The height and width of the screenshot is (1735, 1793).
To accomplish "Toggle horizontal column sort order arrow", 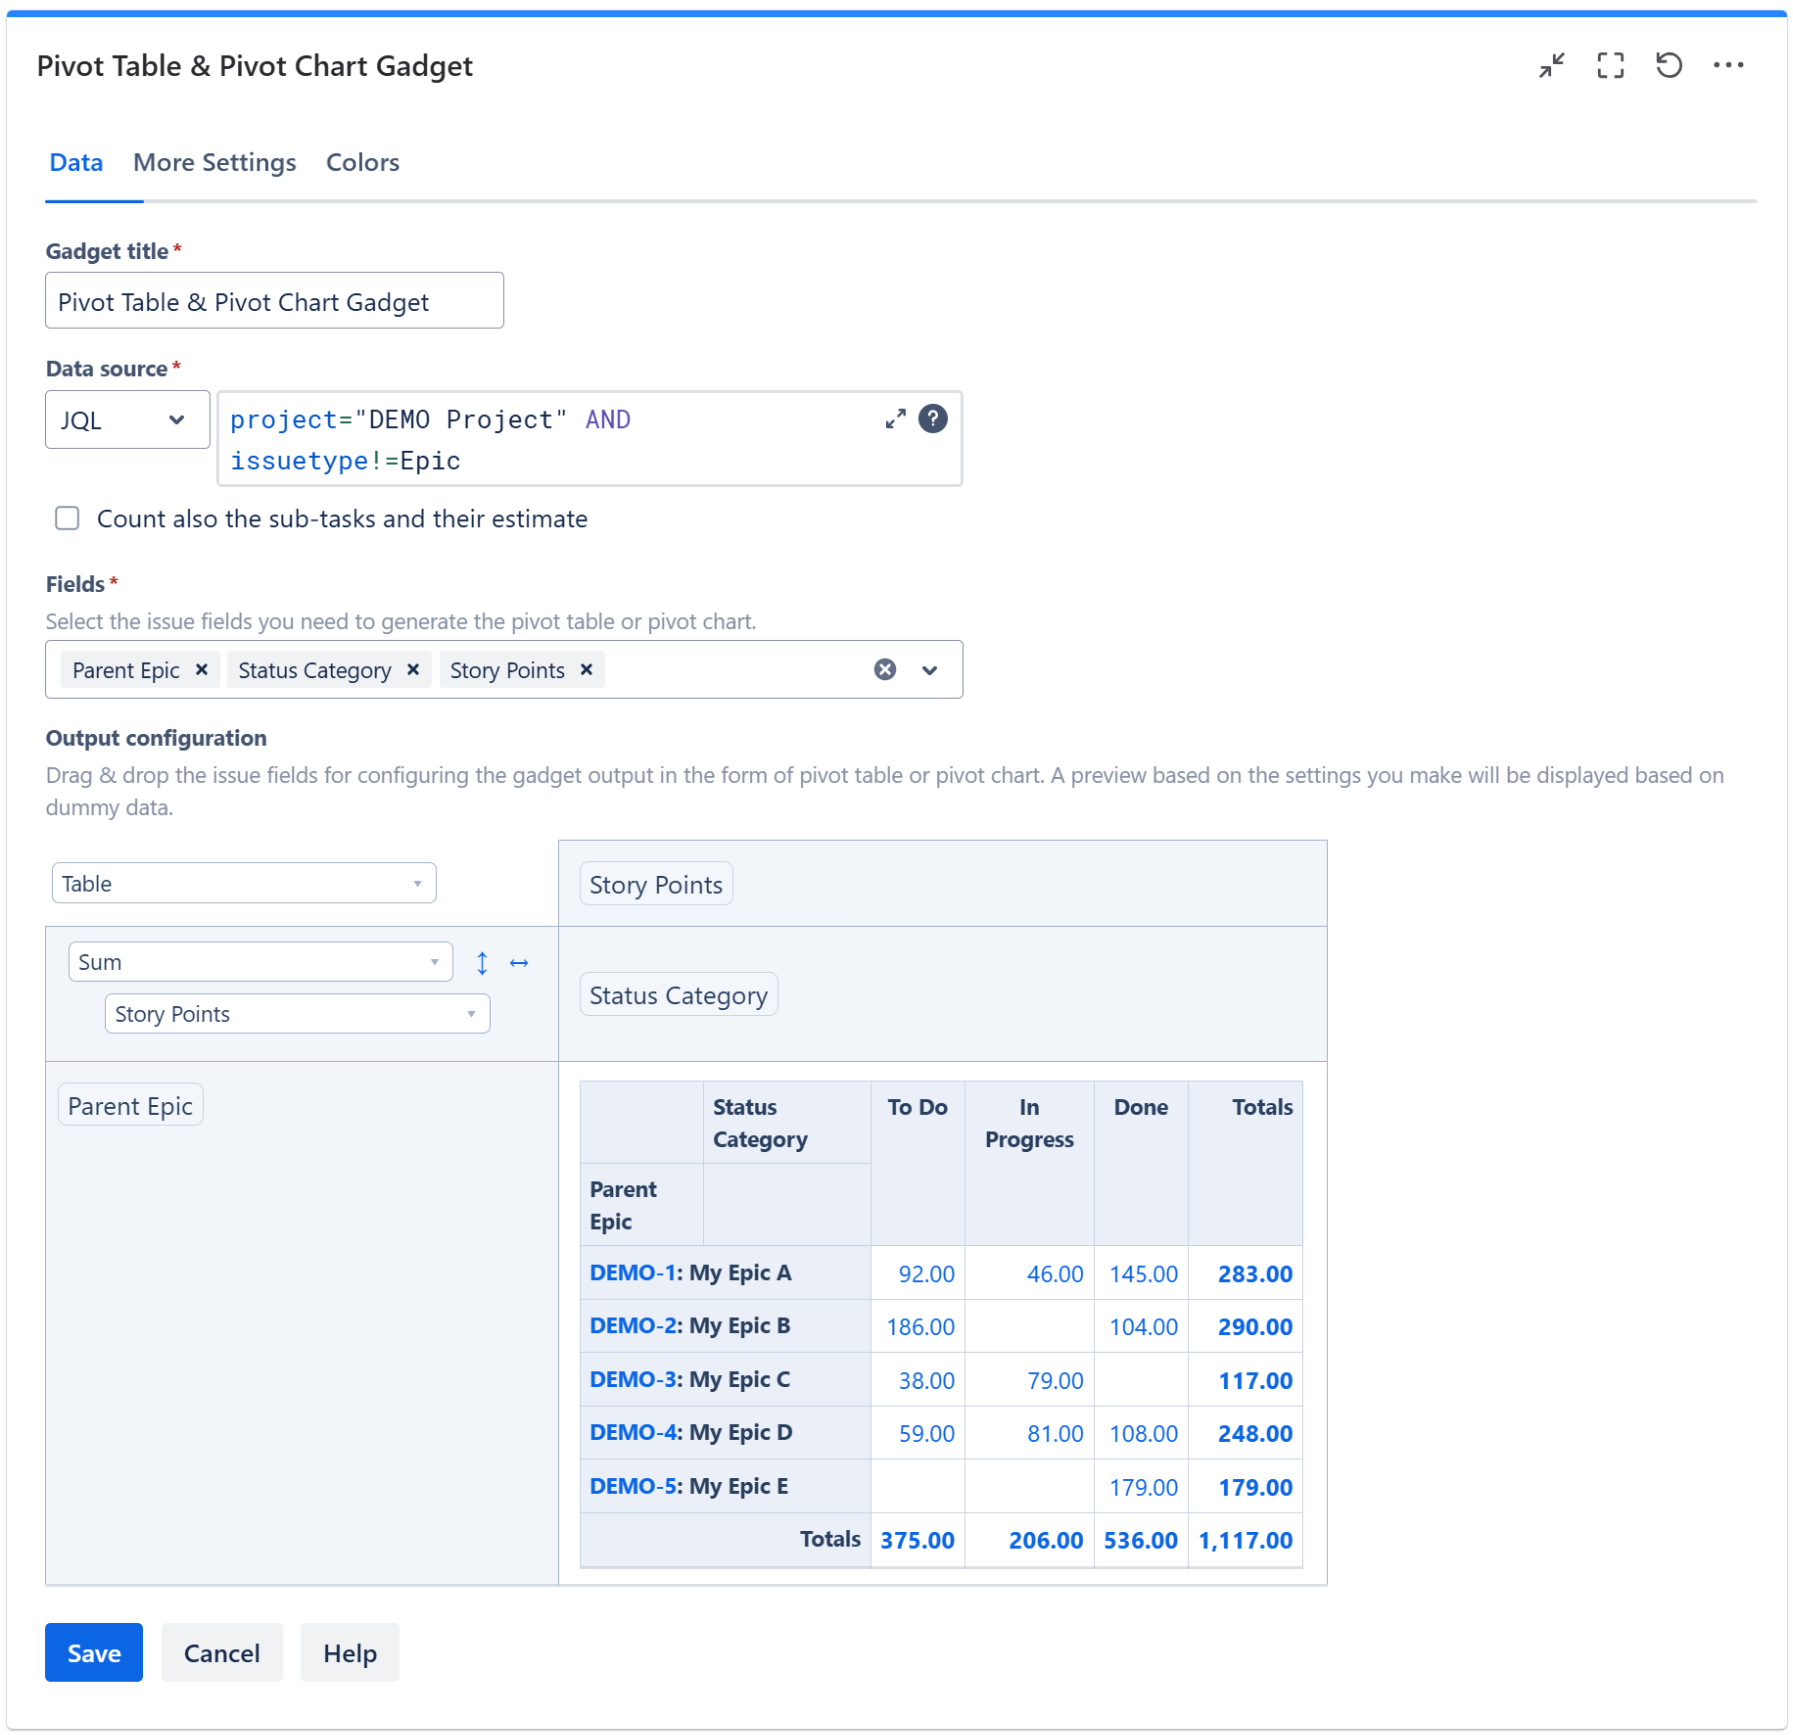I will tap(519, 963).
